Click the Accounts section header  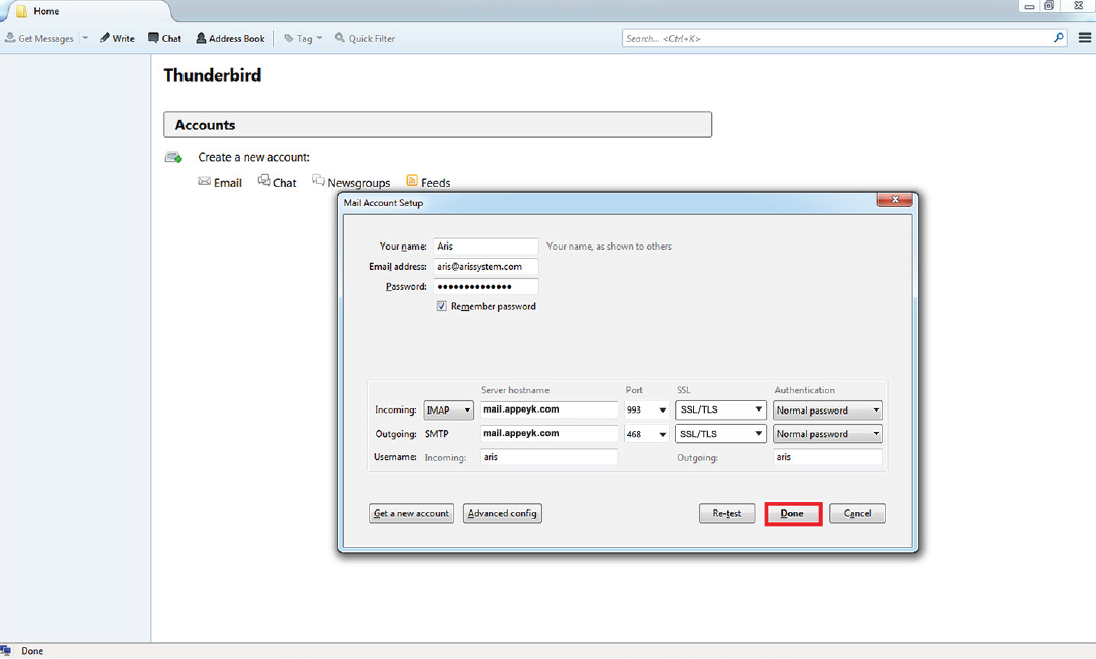[438, 124]
